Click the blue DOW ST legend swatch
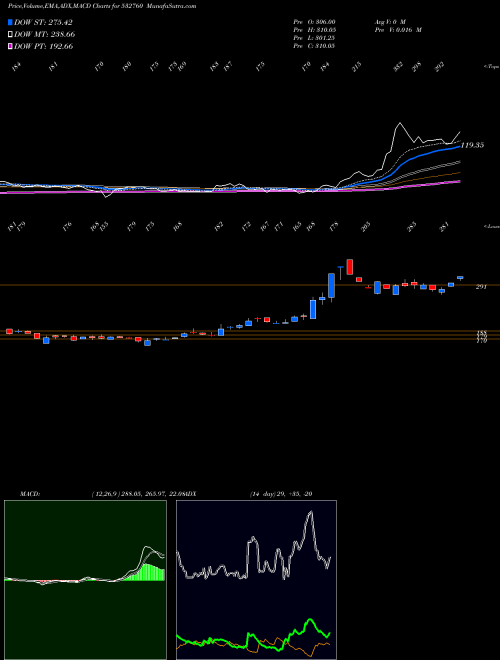 (10, 22)
